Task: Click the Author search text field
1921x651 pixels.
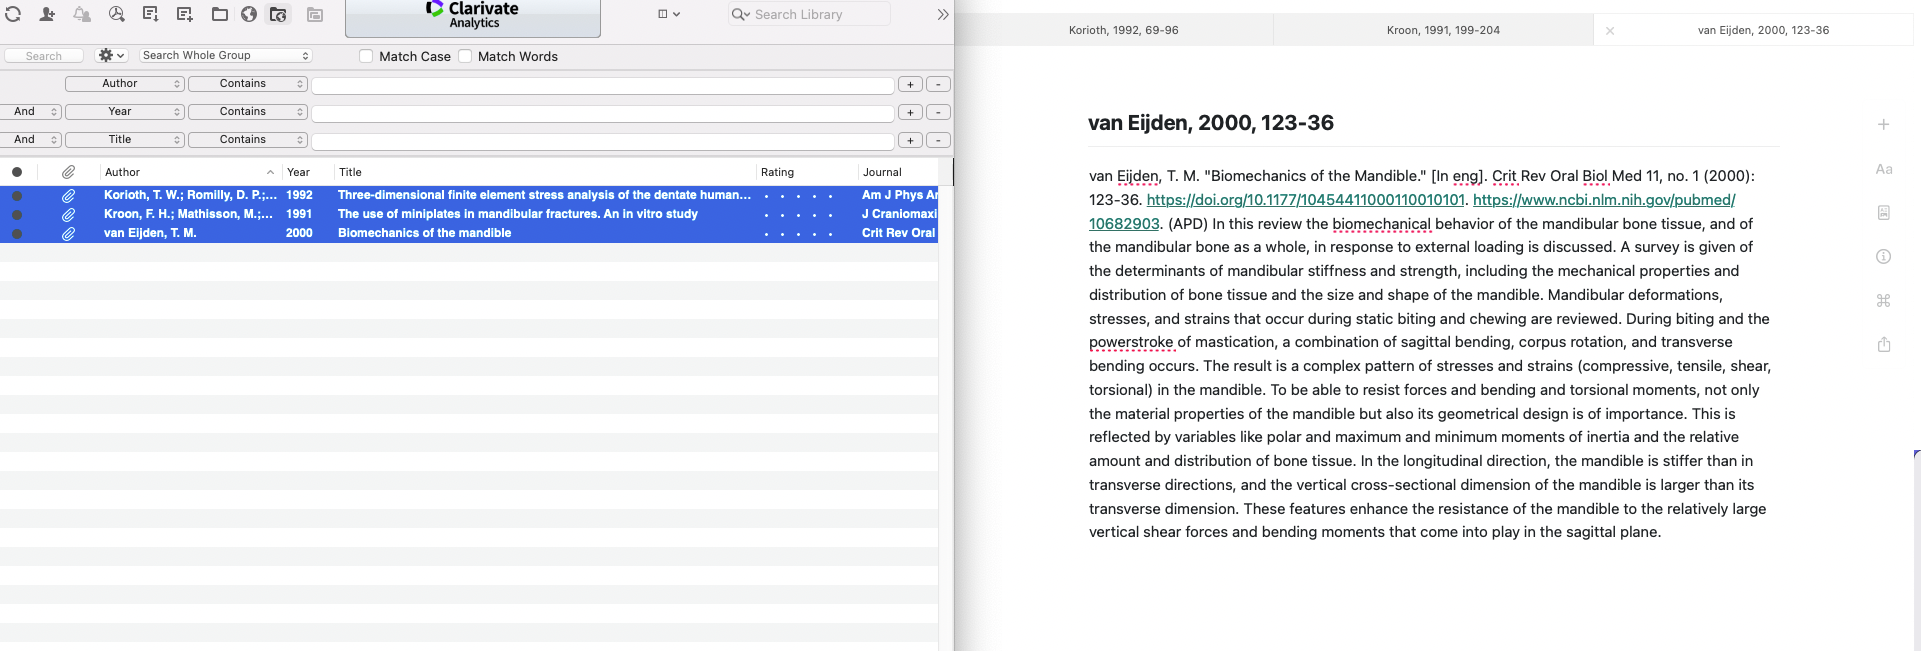Action: (603, 85)
